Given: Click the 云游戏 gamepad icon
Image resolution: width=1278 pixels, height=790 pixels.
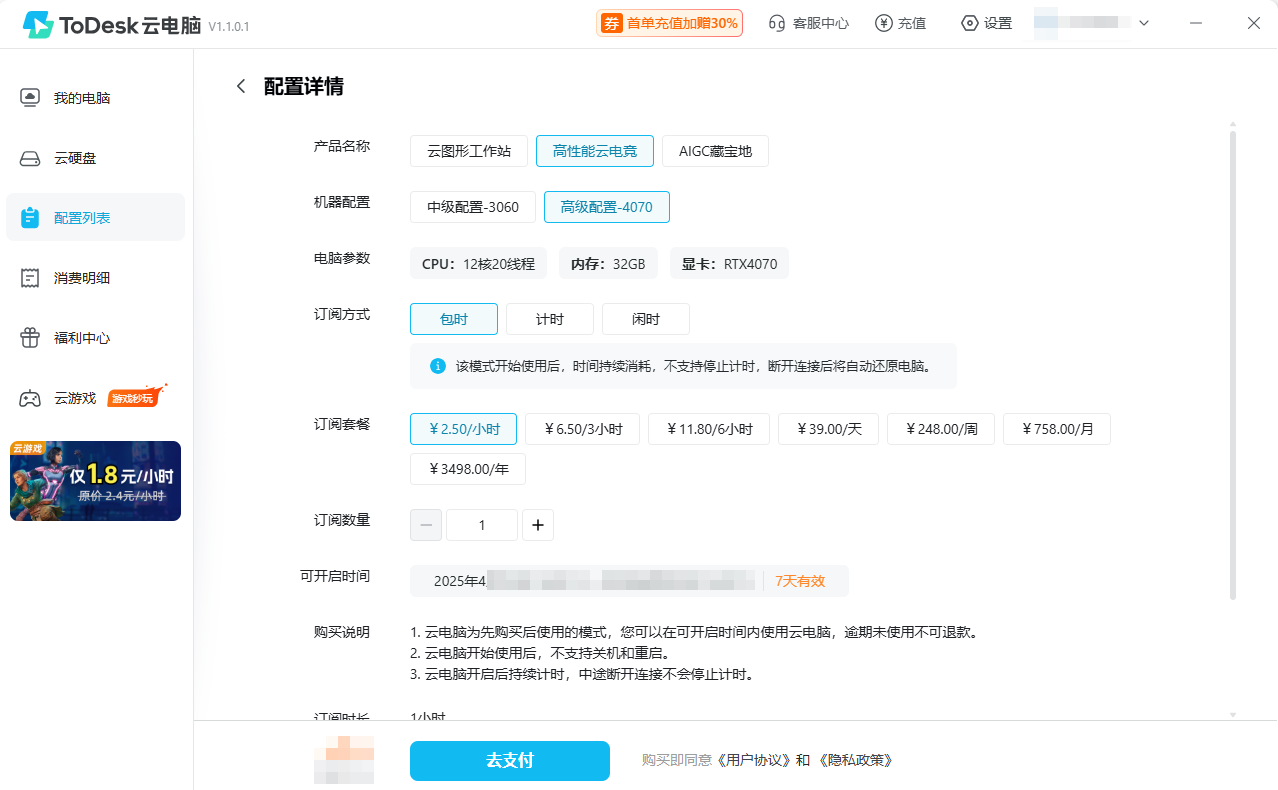Looking at the screenshot, I should pos(30,398).
